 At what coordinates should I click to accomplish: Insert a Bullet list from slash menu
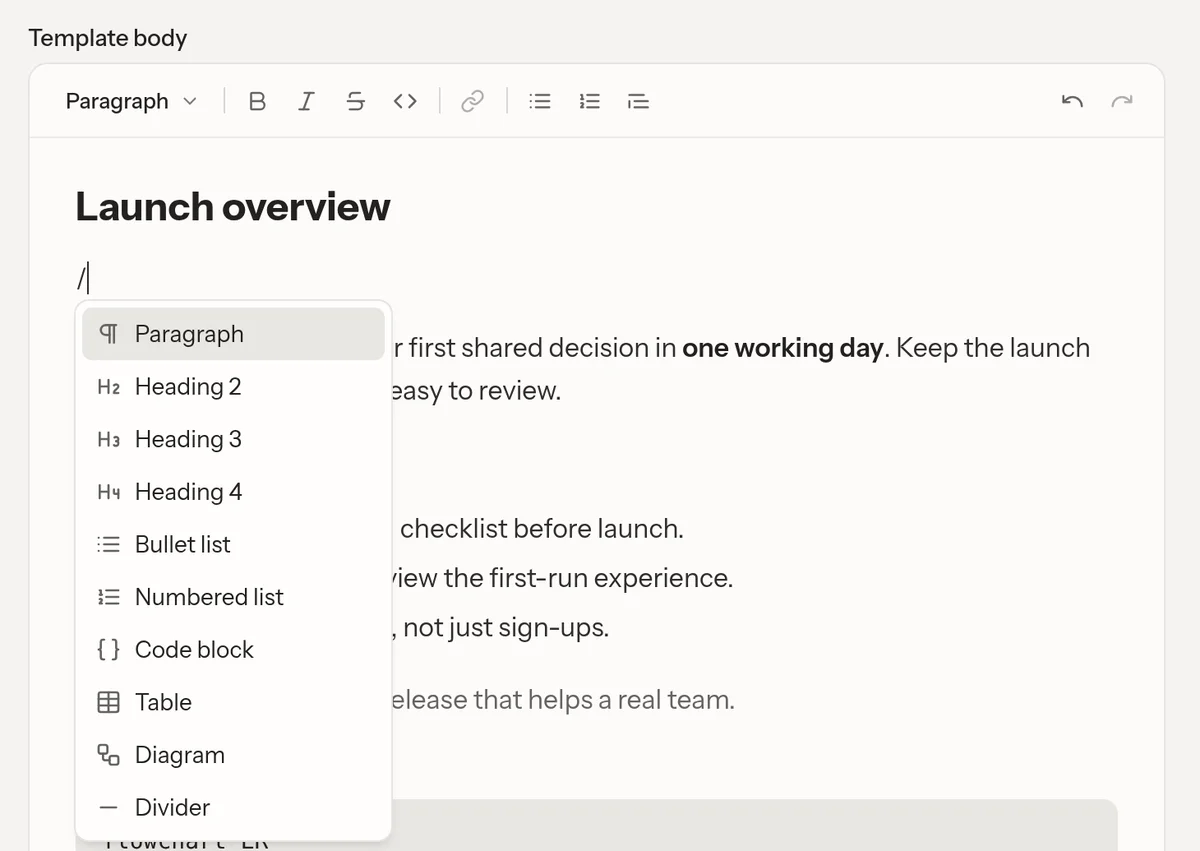(233, 544)
